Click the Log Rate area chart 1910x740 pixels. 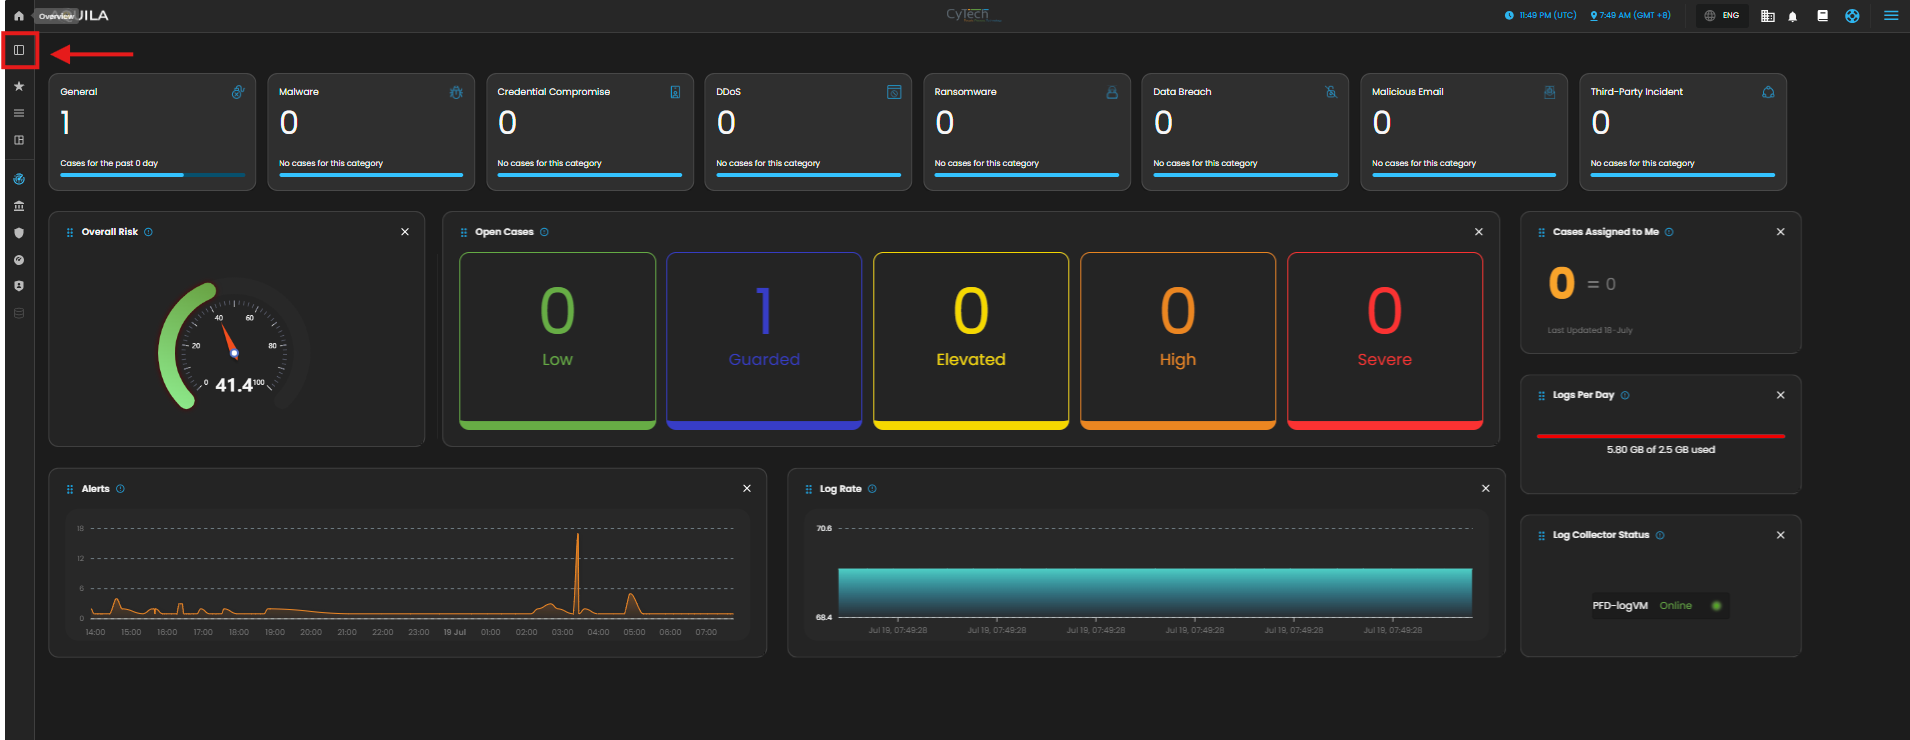[1155, 592]
